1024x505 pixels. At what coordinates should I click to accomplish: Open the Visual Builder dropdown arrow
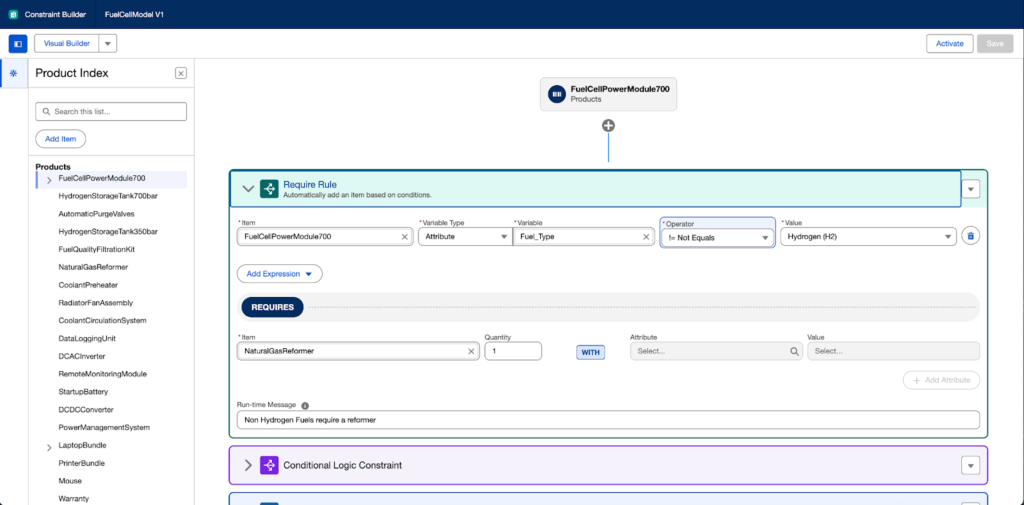coord(108,44)
